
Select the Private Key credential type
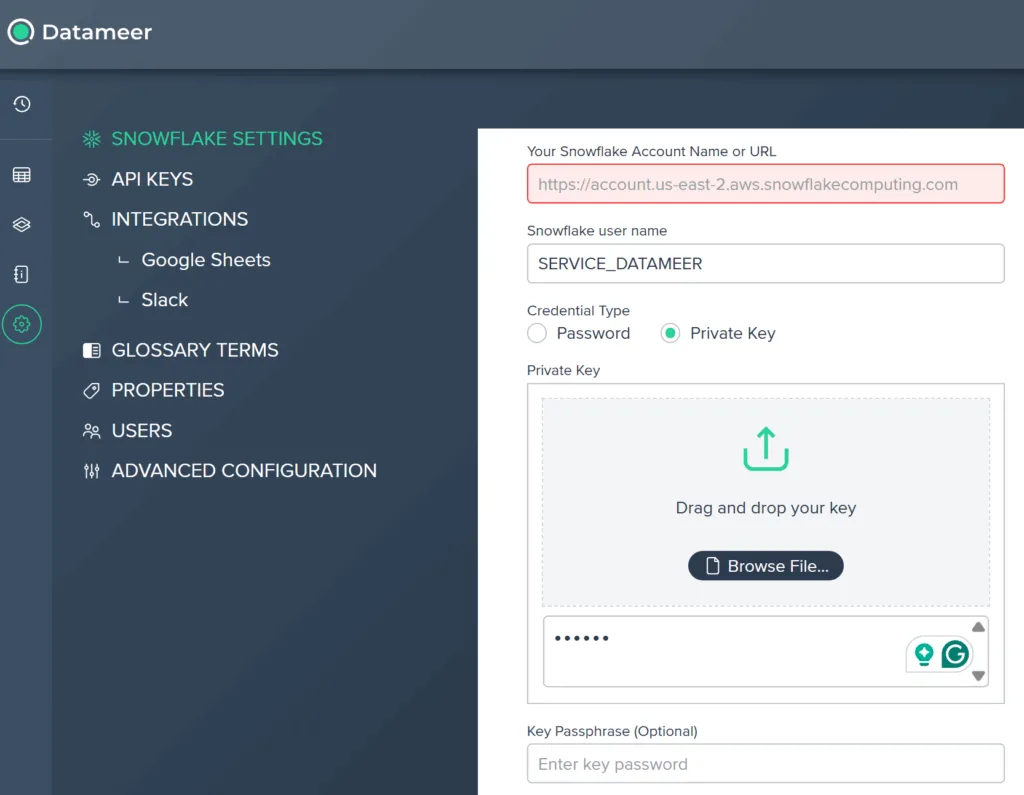tap(670, 333)
